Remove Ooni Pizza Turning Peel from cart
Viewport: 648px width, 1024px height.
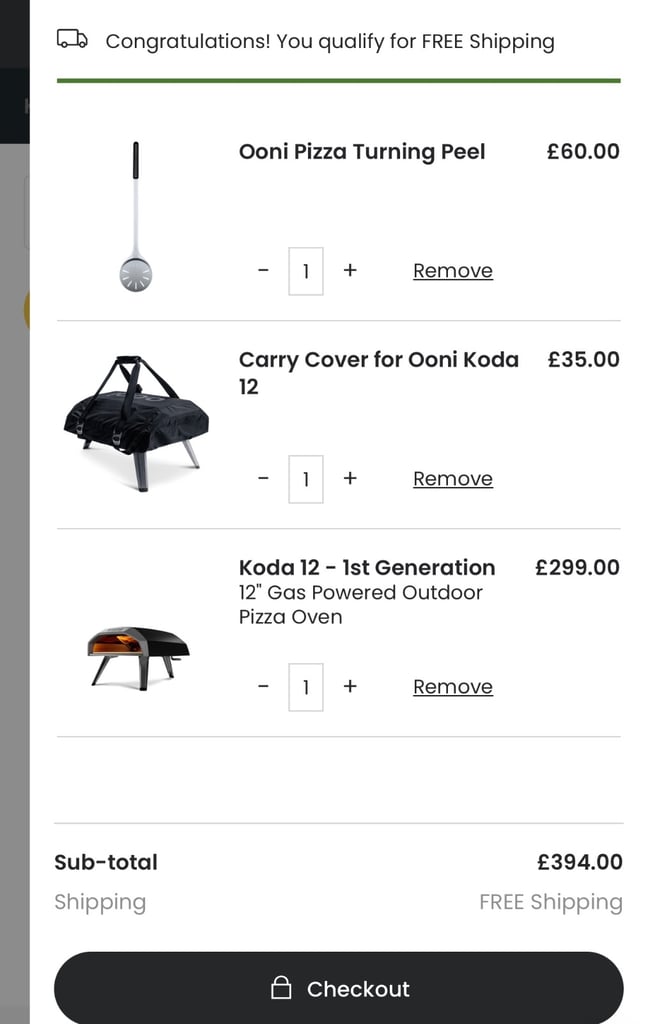click(453, 270)
